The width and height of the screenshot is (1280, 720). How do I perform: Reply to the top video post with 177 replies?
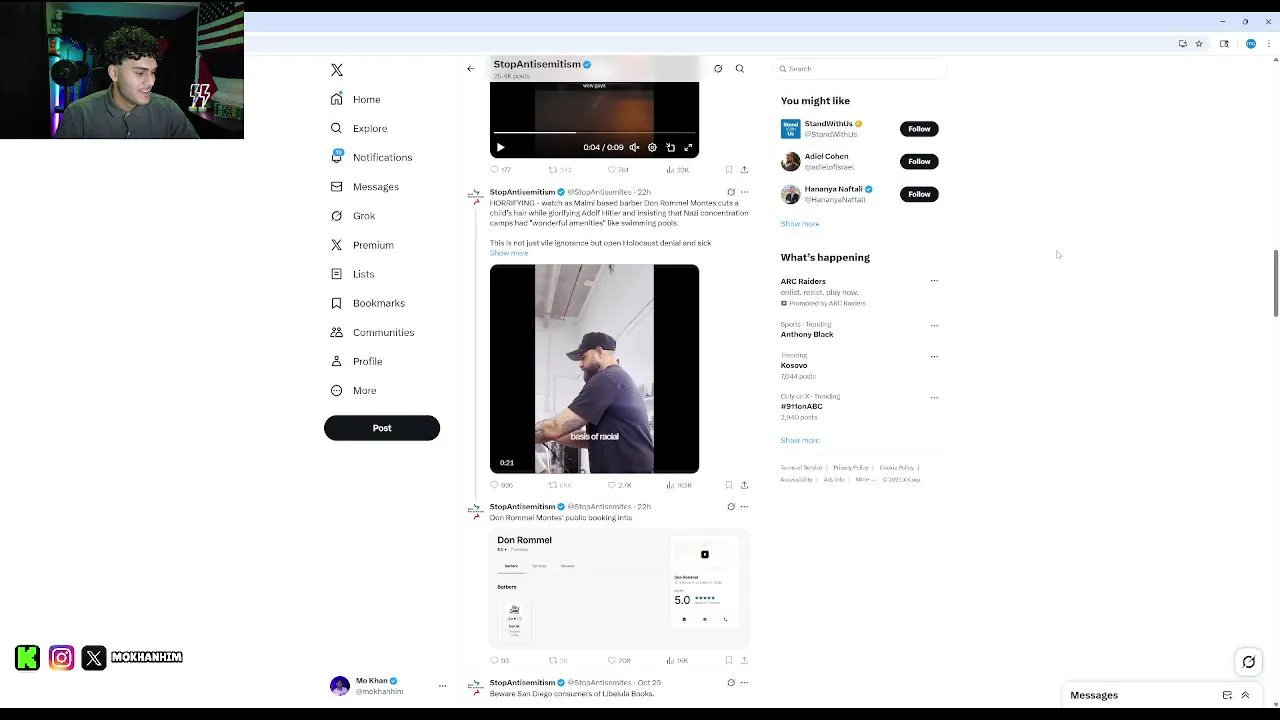click(x=500, y=170)
